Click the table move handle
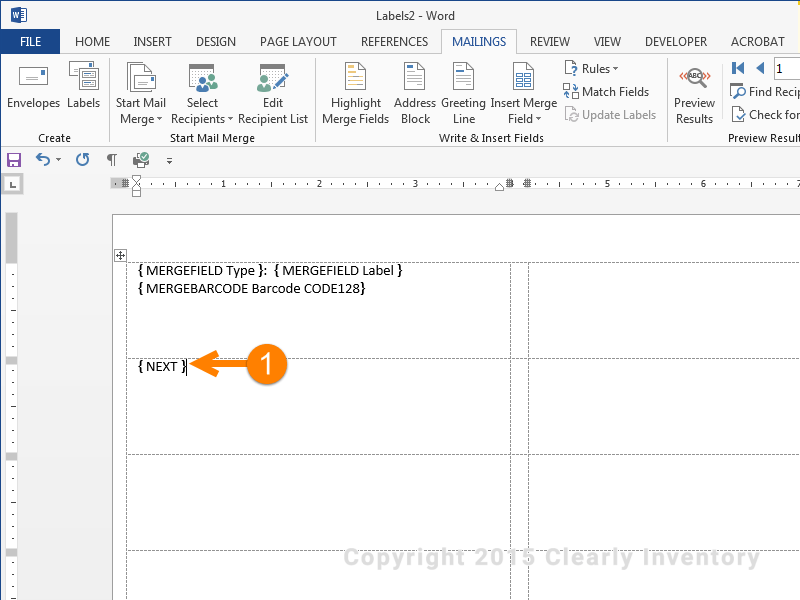Image resolution: width=800 pixels, height=600 pixels. [x=120, y=256]
